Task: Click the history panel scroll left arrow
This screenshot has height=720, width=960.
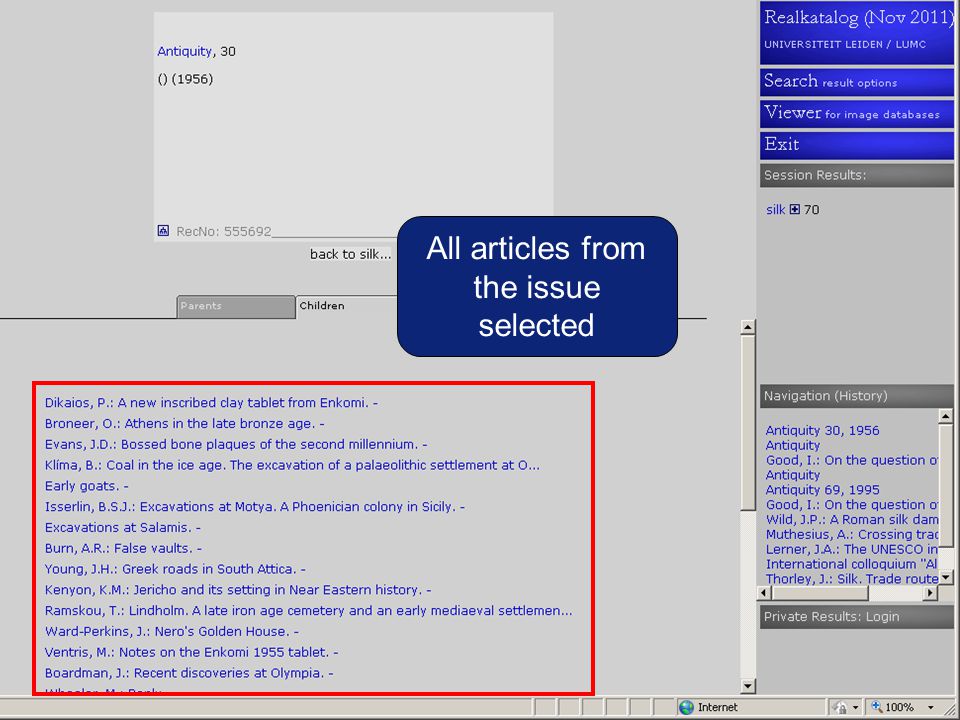Action: coord(765,593)
